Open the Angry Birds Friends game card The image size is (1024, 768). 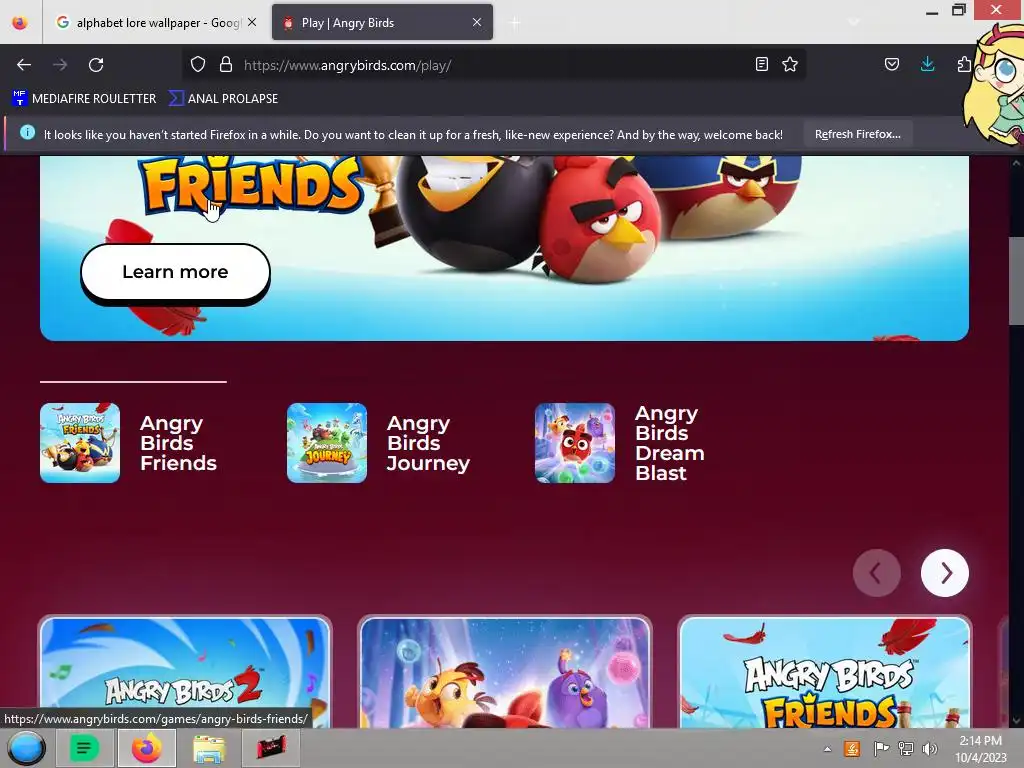(824, 672)
